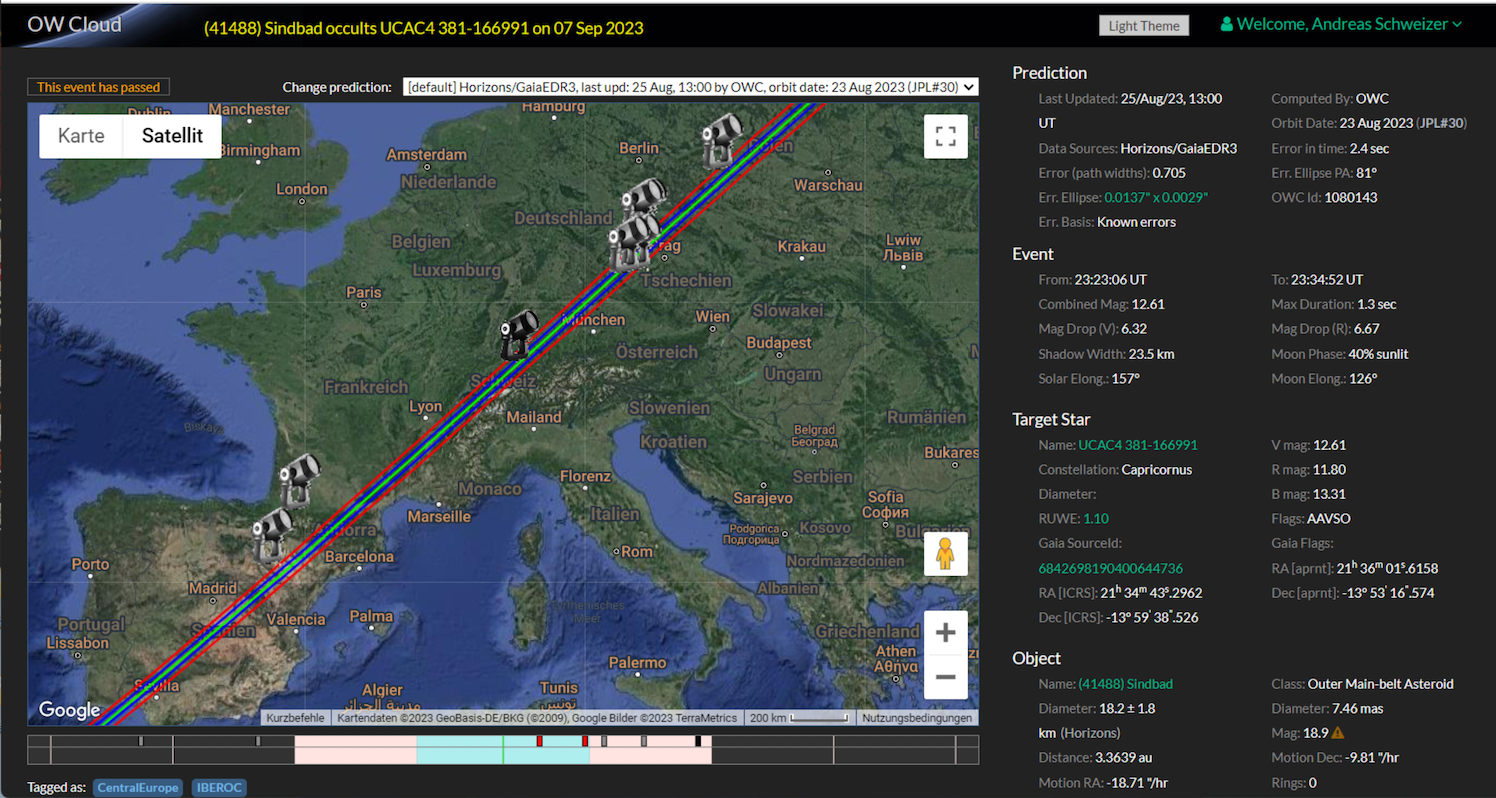Pick up the Street View pegman
Screen dimensions: 1496x798
click(x=945, y=554)
